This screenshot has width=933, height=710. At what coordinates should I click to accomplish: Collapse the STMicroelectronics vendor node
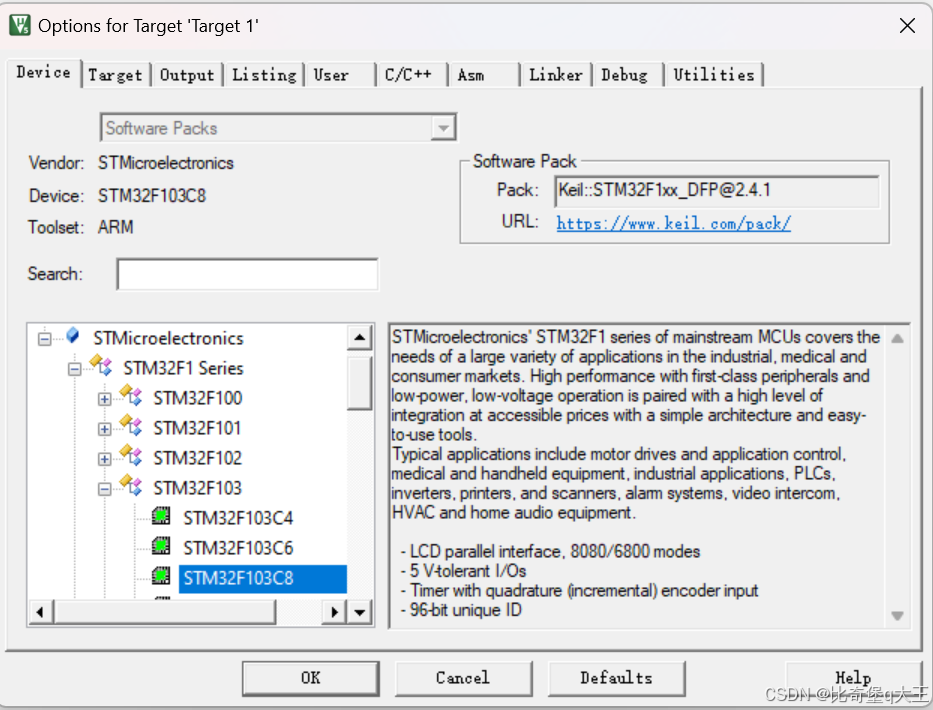tap(45, 339)
